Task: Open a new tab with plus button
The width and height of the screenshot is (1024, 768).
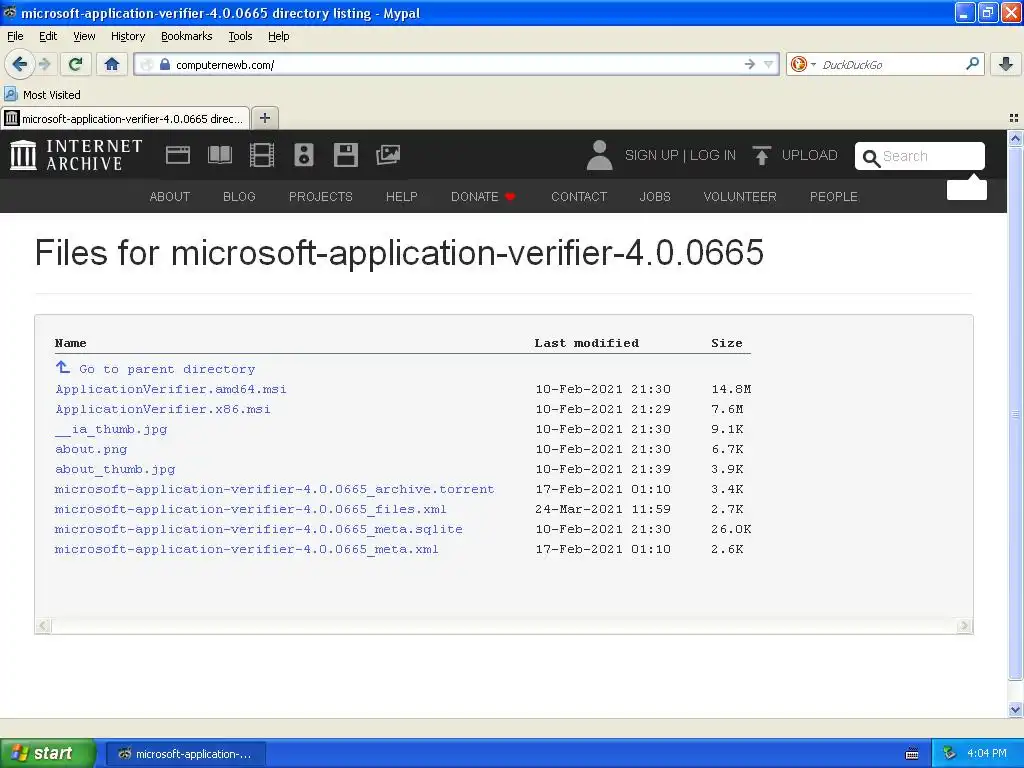Action: [264, 118]
